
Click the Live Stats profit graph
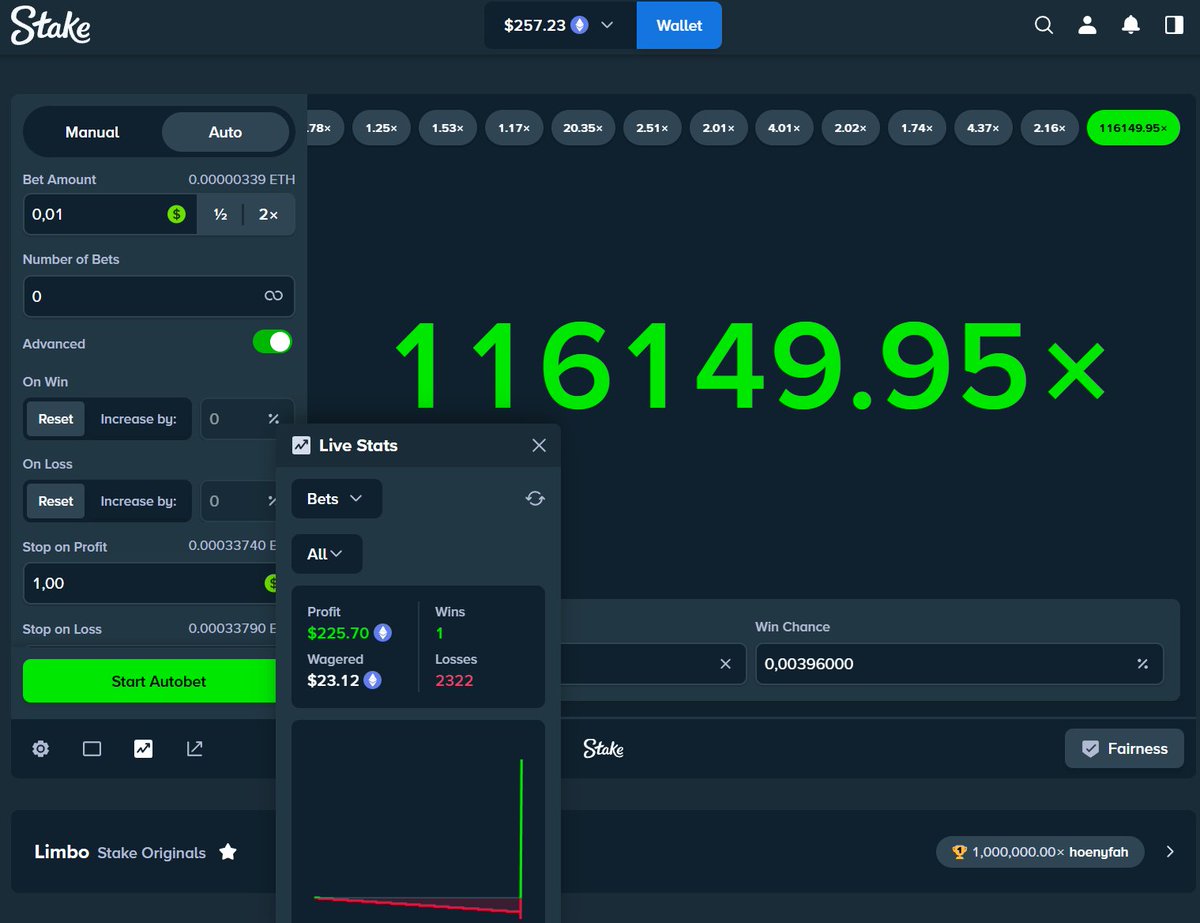point(418,821)
